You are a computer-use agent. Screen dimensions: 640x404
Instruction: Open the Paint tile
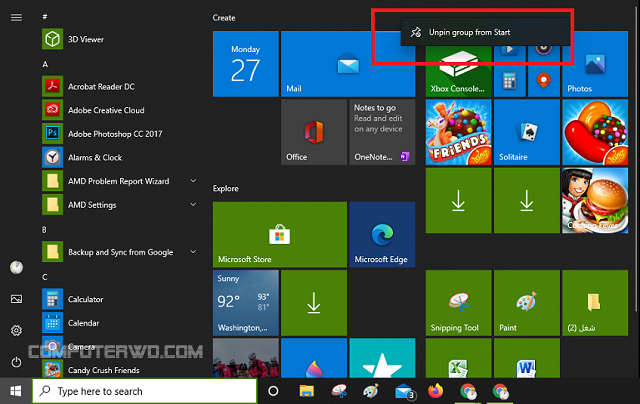(x=527, y=303)
